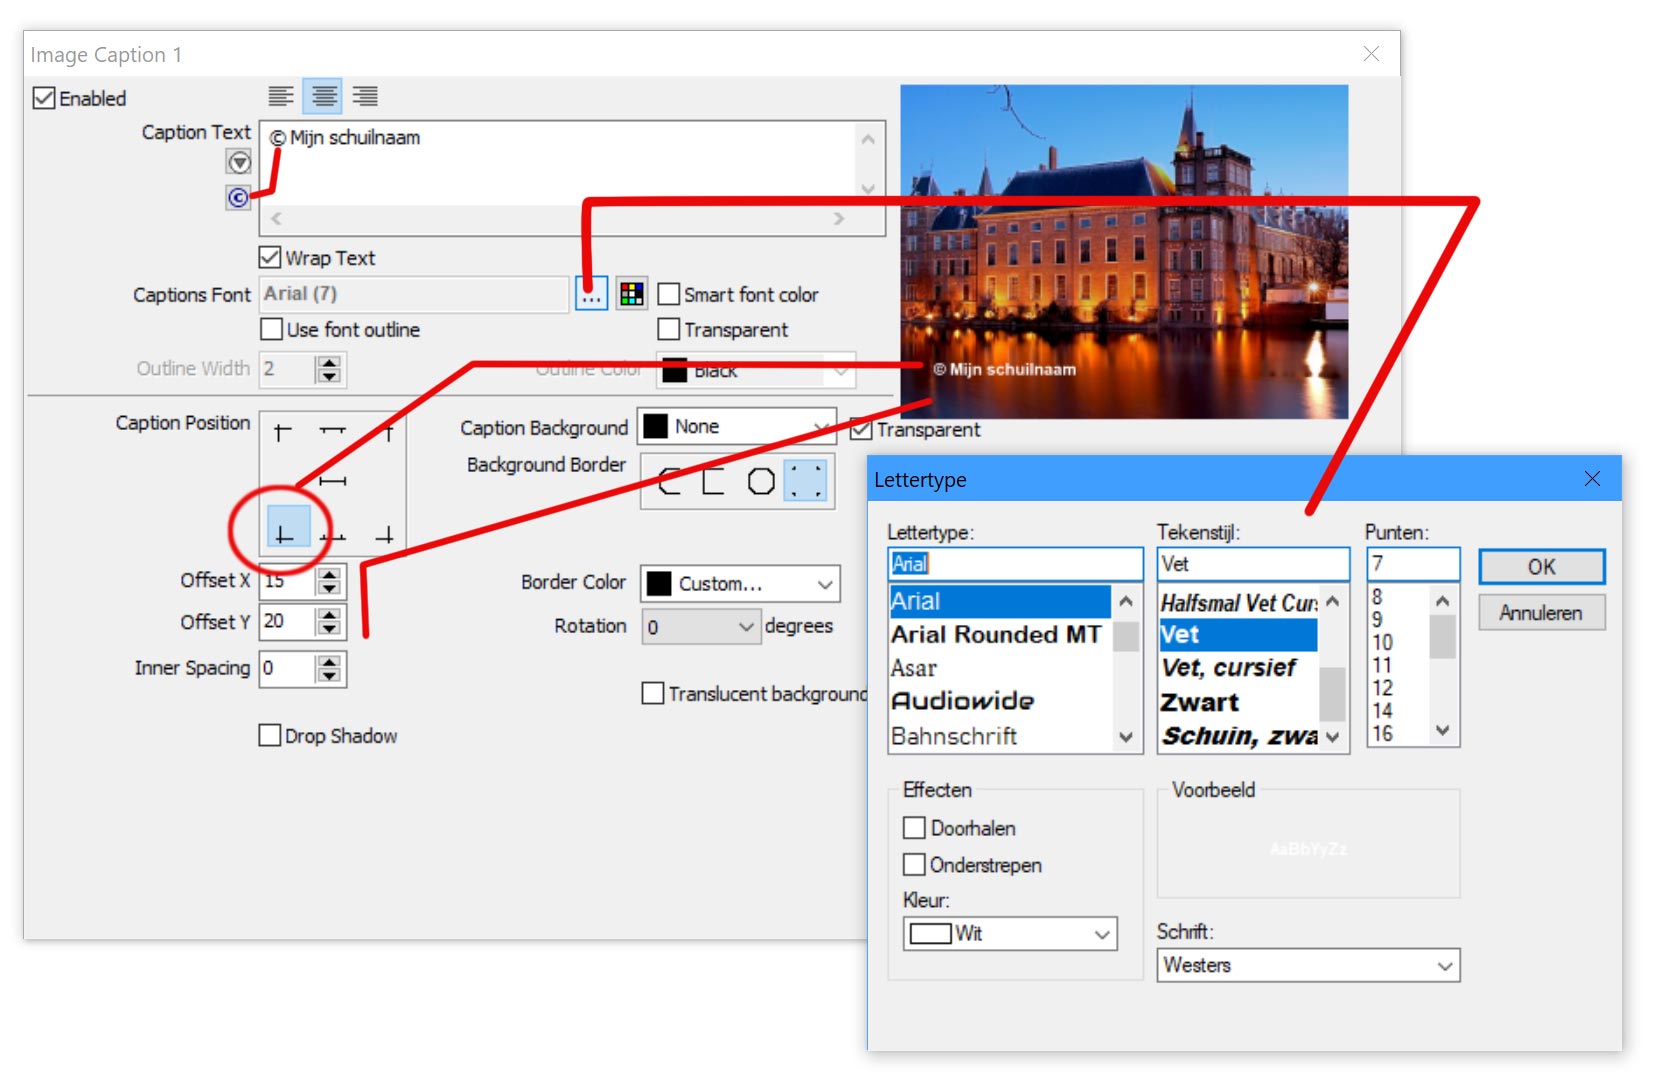The image size is (1663, 1081).
Task: Select left text alignment icon
Action: tap(281, 97)
